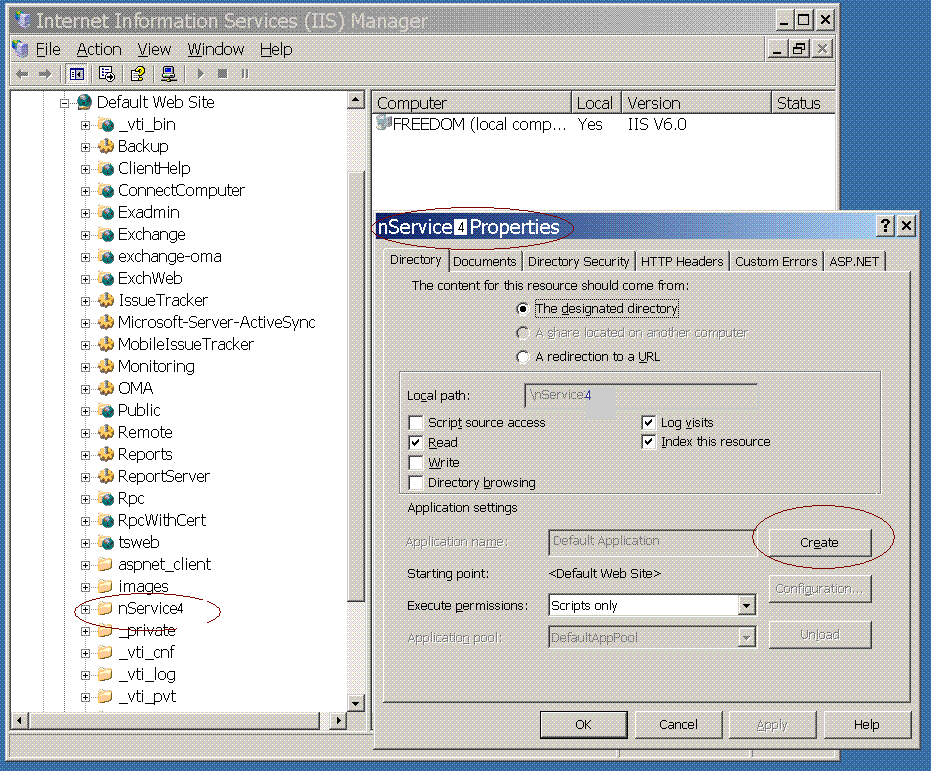This screenshot has width=931, height=771.
Task: Enable Directory browsing checkbox
Action: (x=416, y=483)
